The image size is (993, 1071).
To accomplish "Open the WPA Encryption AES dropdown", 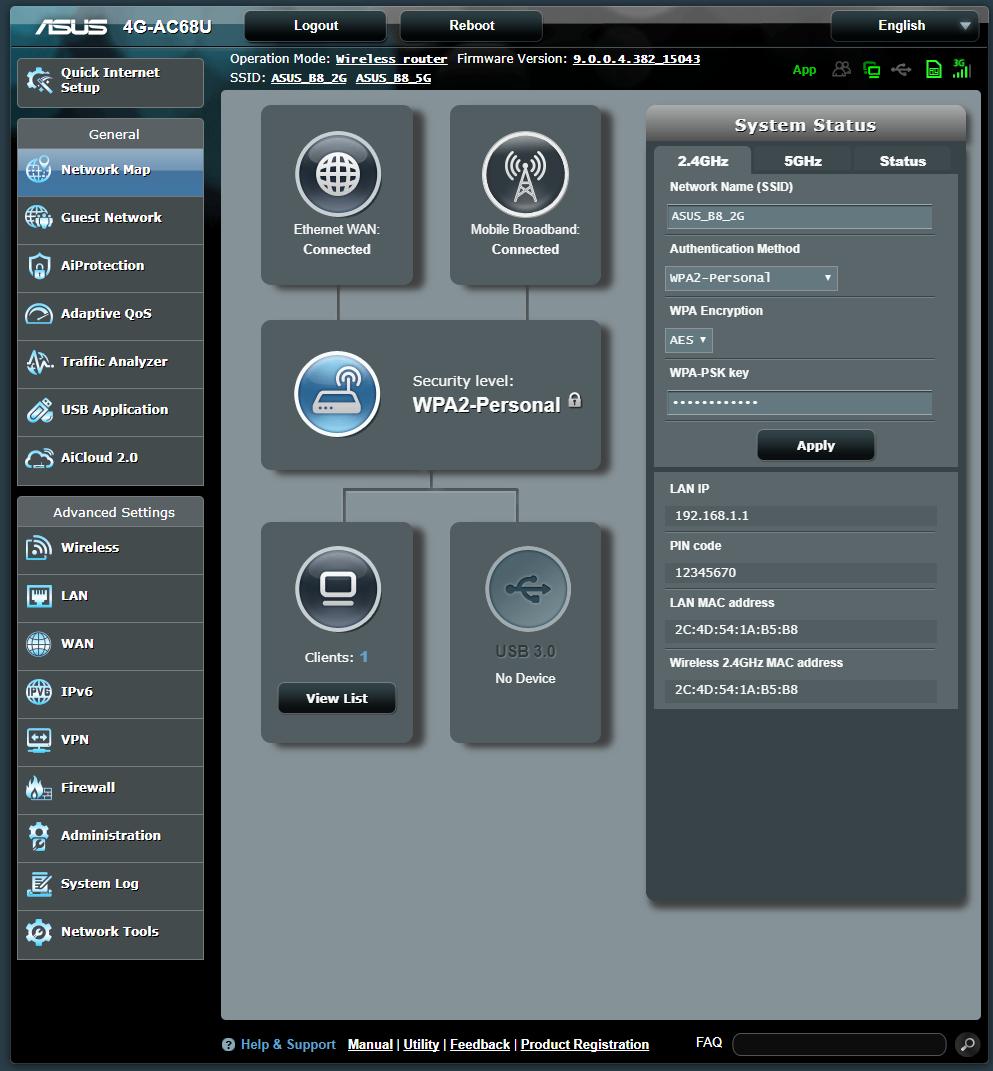I will 688,340.
